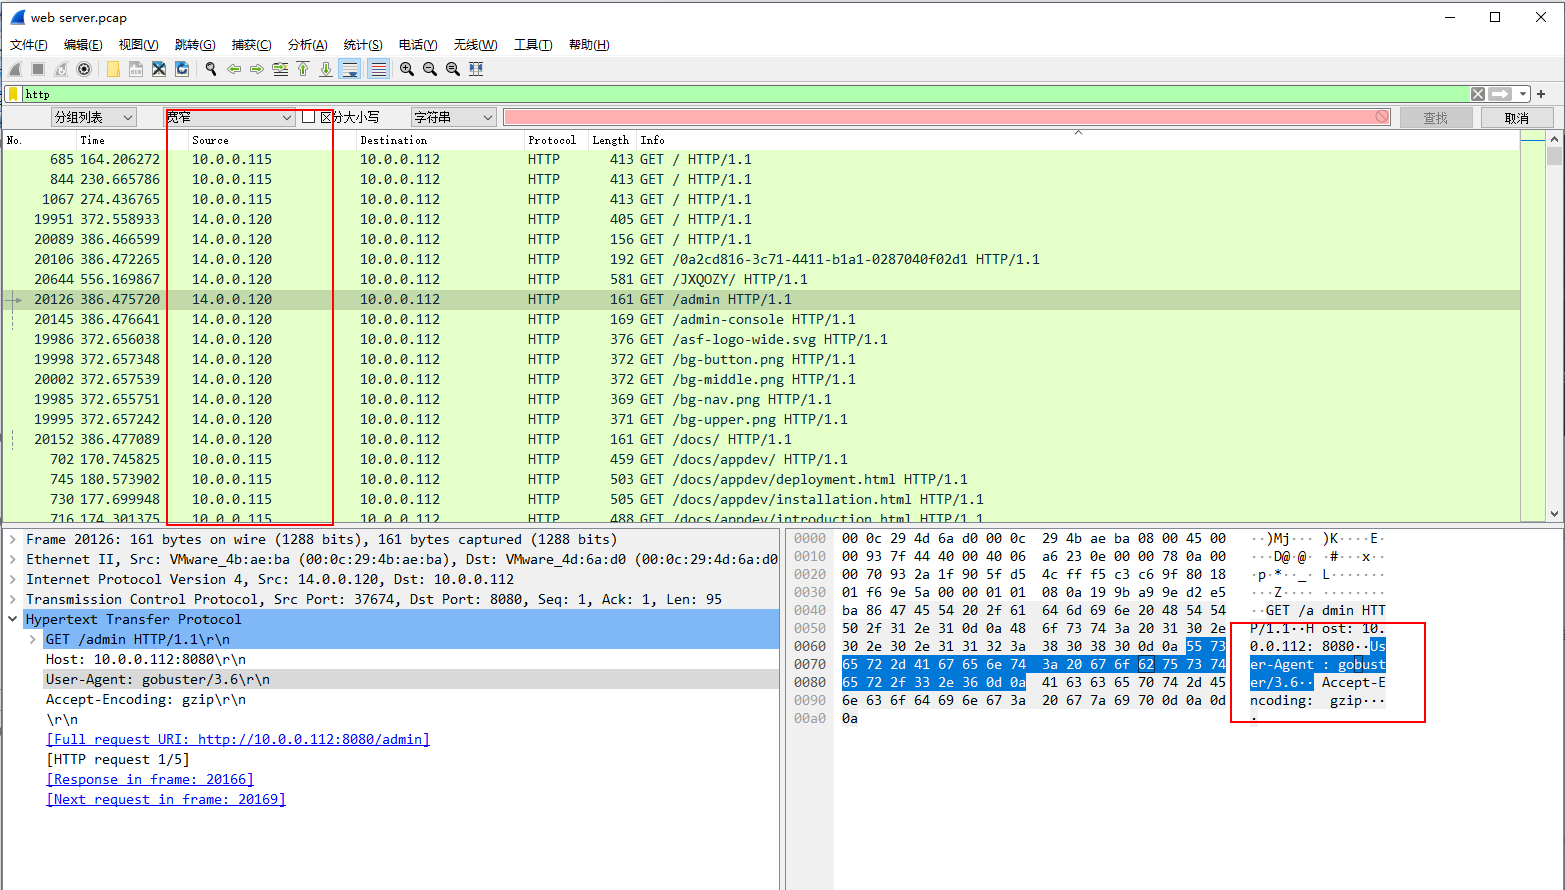Go back to previous packet arrow
Image resolution: width=1565 pixels, height=890 pixels.
(x=234, y=69)
